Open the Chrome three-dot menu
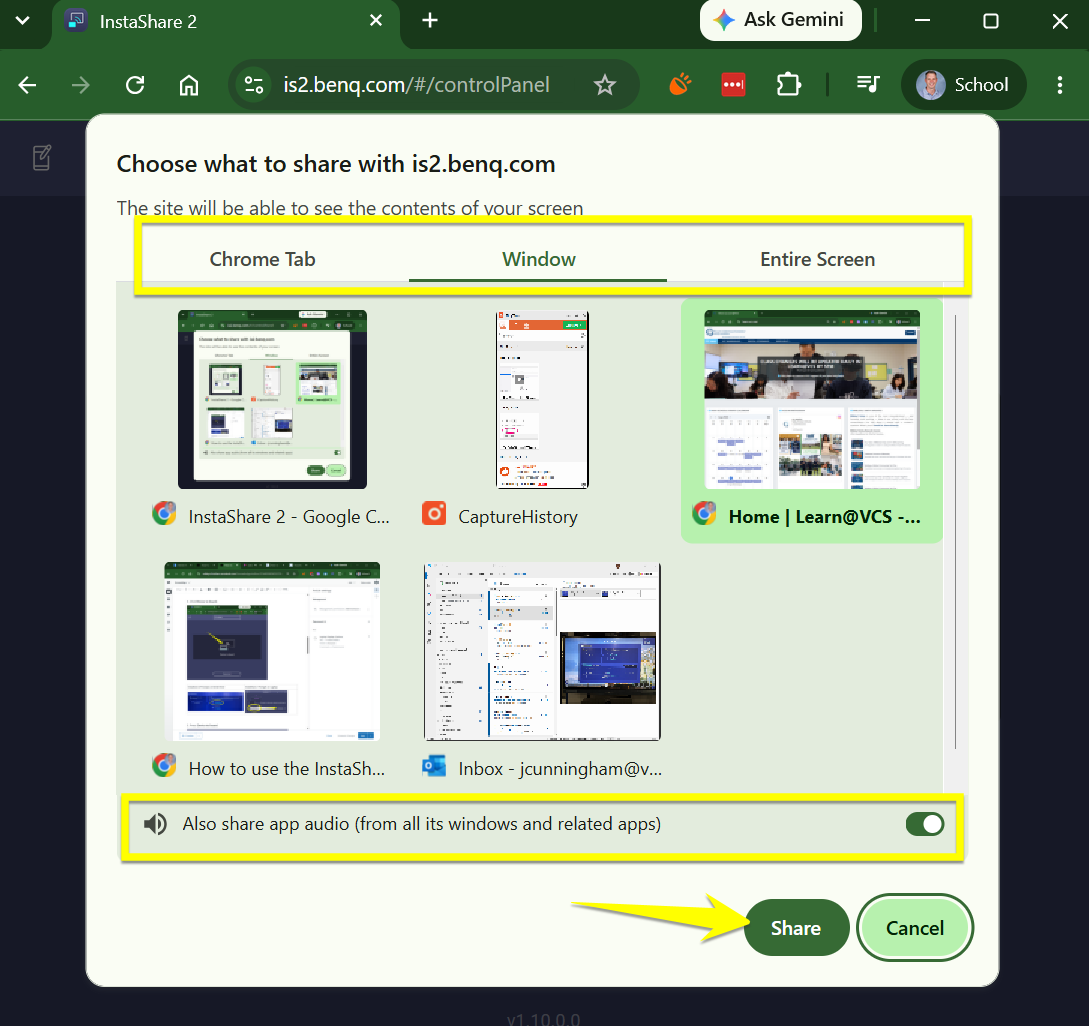 coord(1059,85)
